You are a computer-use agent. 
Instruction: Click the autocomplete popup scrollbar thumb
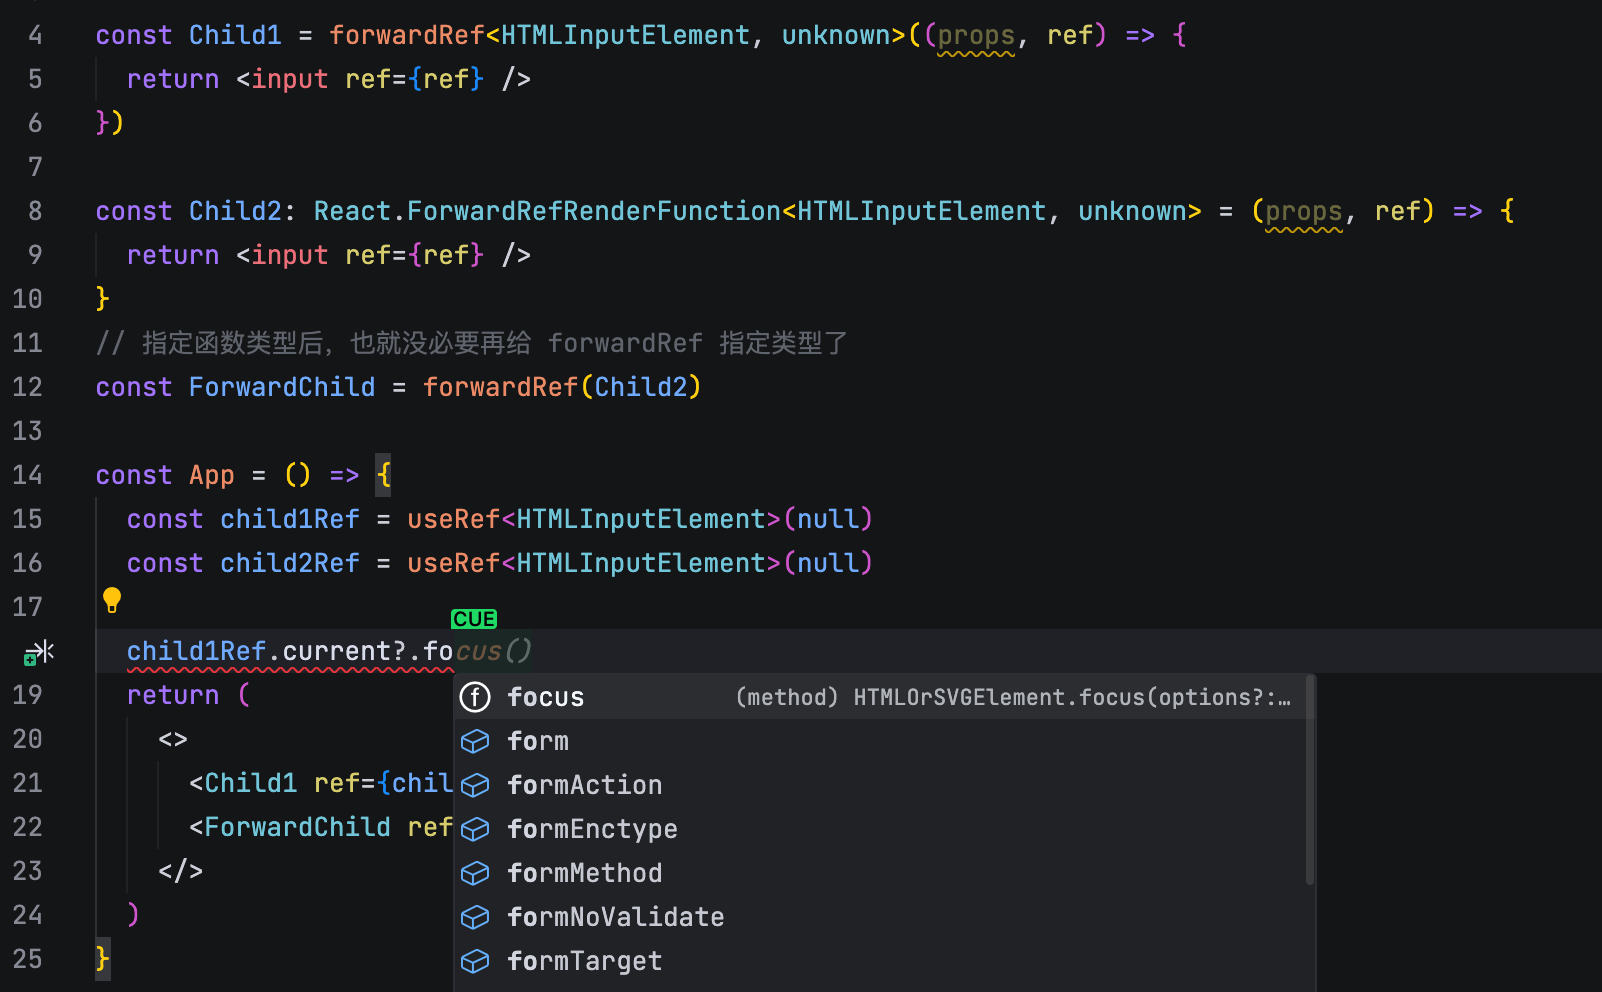coord(1309,780)
